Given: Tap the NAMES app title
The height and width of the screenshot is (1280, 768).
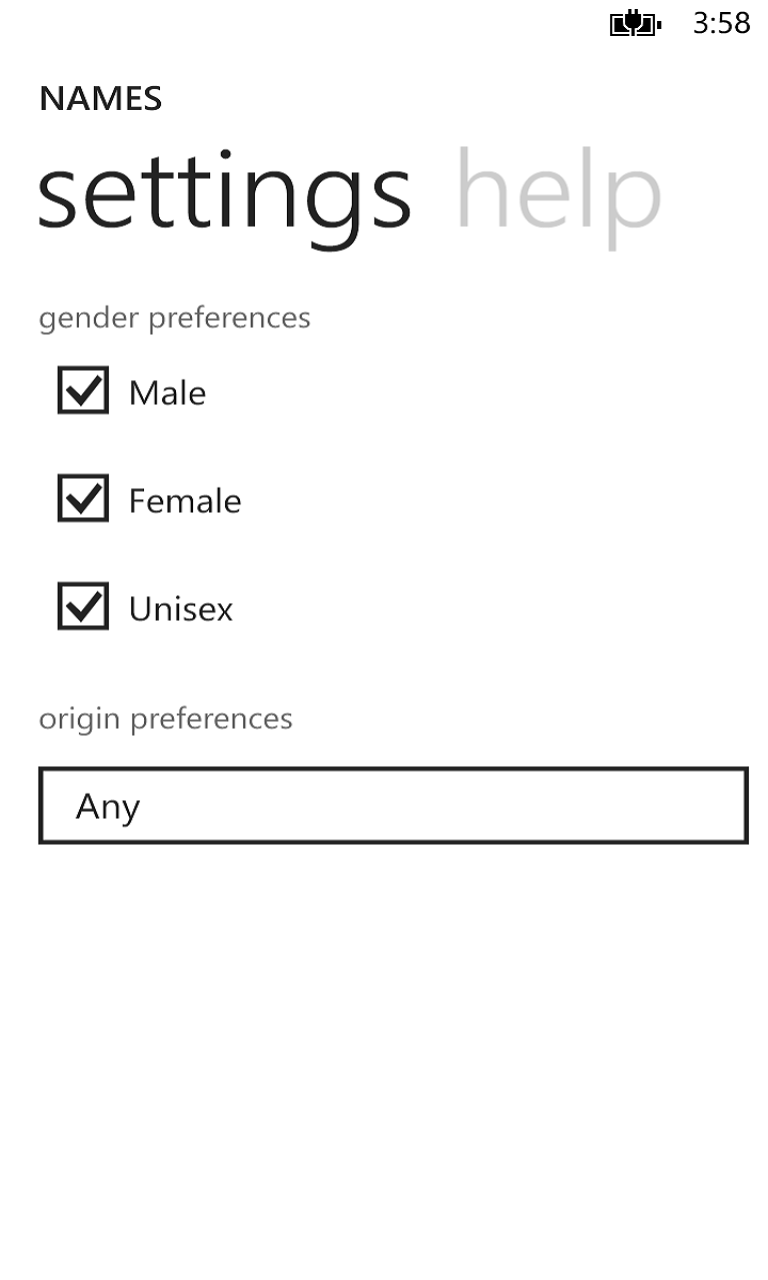Looking at the screenshot, I should pyautogui.click(x=100, y=99).
